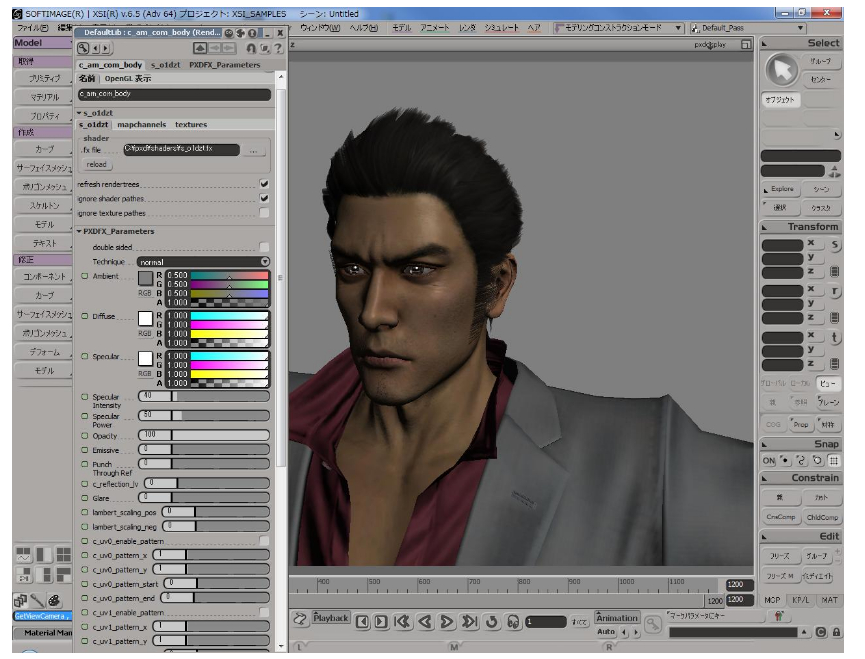The width and height of the screenshot is (865, 659).
Task: Enable the double sided checkbox
Action: [x=264, y=247]
